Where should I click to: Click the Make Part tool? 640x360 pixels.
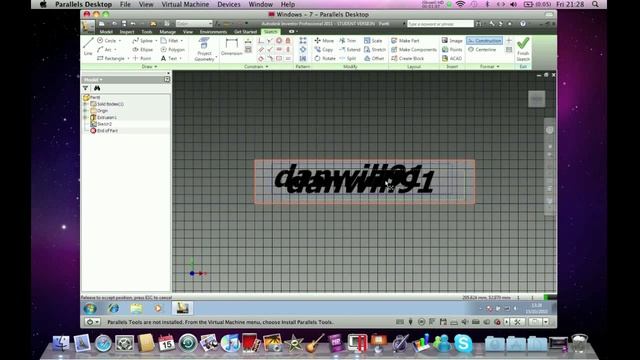click(405, 41)
